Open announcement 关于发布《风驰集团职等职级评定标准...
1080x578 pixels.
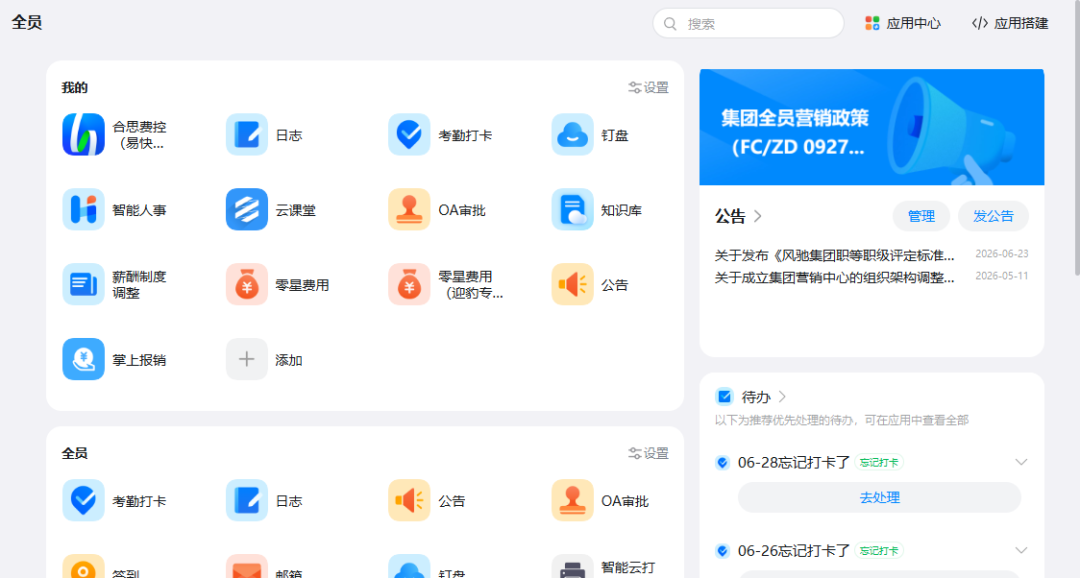click(834, 256)
